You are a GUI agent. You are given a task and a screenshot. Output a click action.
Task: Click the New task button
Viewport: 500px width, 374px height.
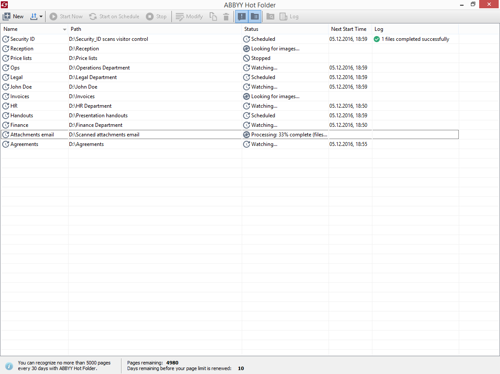(x=13, y=16)
